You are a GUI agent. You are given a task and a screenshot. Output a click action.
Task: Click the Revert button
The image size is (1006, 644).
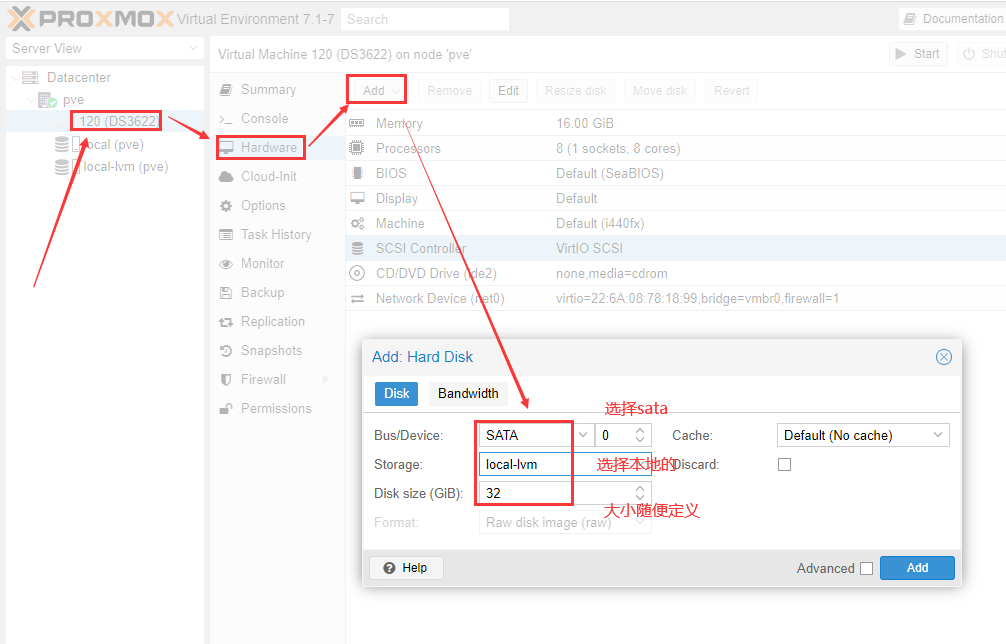[x=731, y=90]
